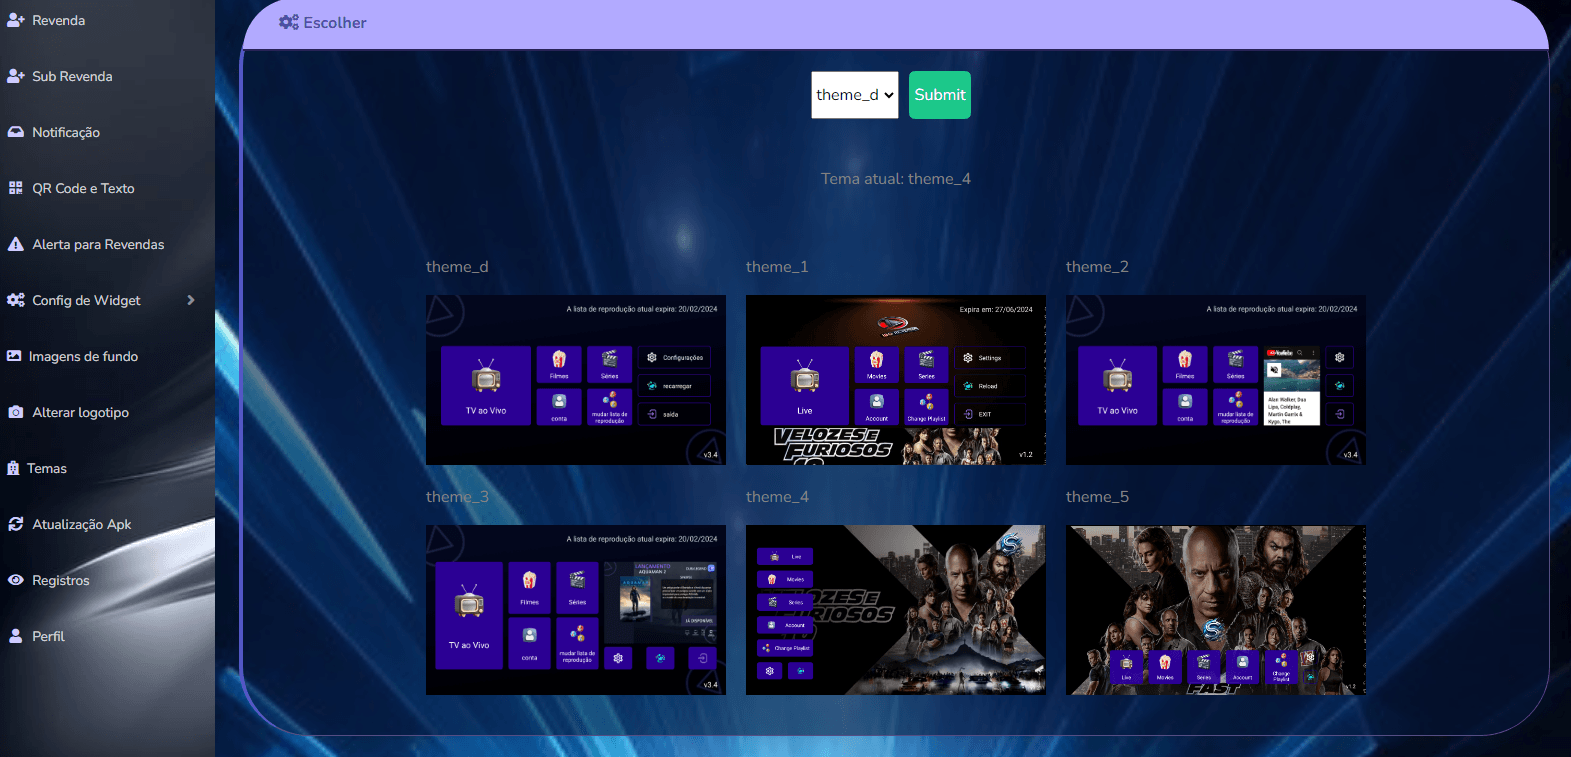This screenshot has width=1571, height=757.
Task: Open the Temas menu item
Action: [46, 468]
